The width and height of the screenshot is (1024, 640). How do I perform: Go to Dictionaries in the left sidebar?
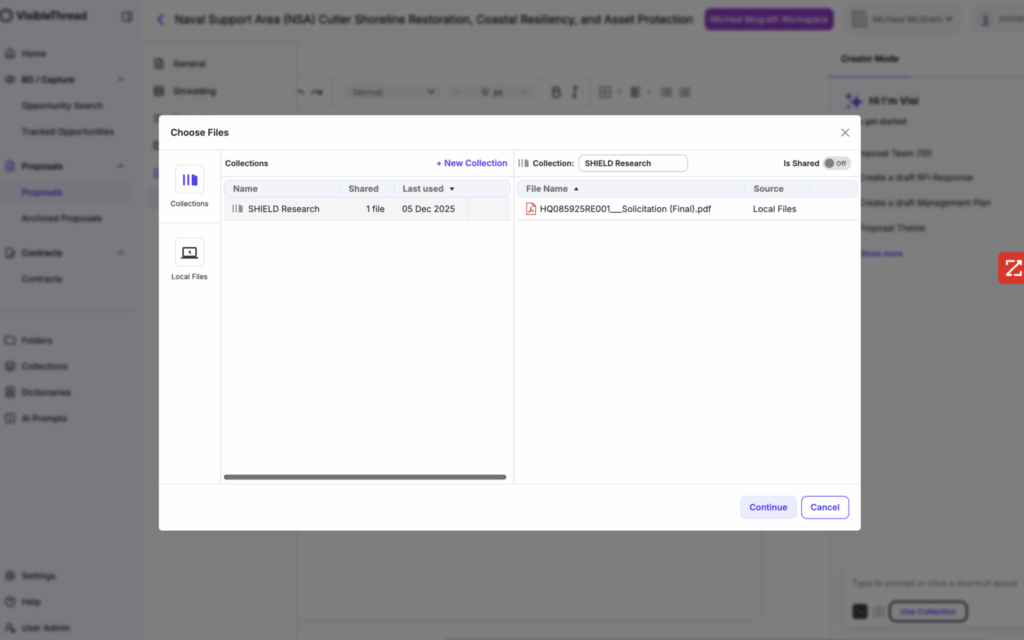pos(46,392)
